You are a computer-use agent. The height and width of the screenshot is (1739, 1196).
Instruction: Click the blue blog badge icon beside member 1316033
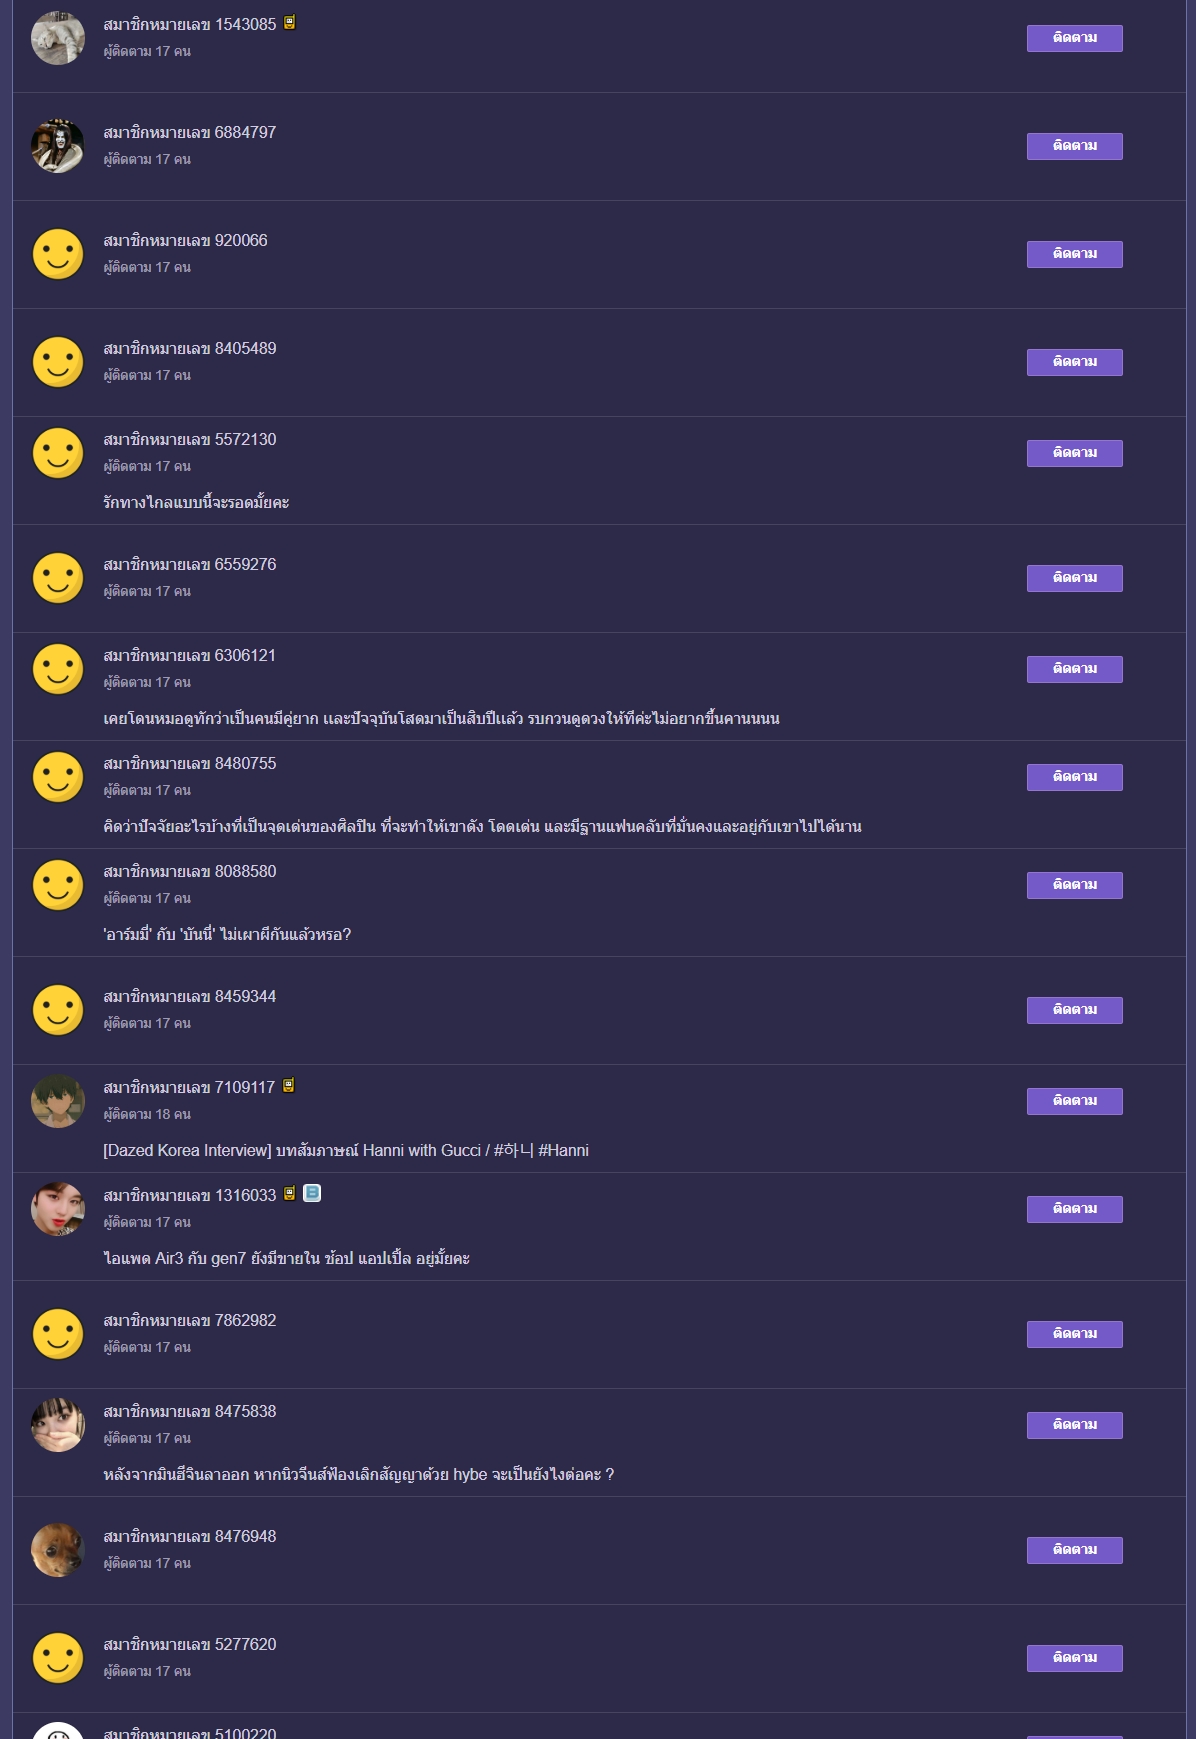point(312,1193)
